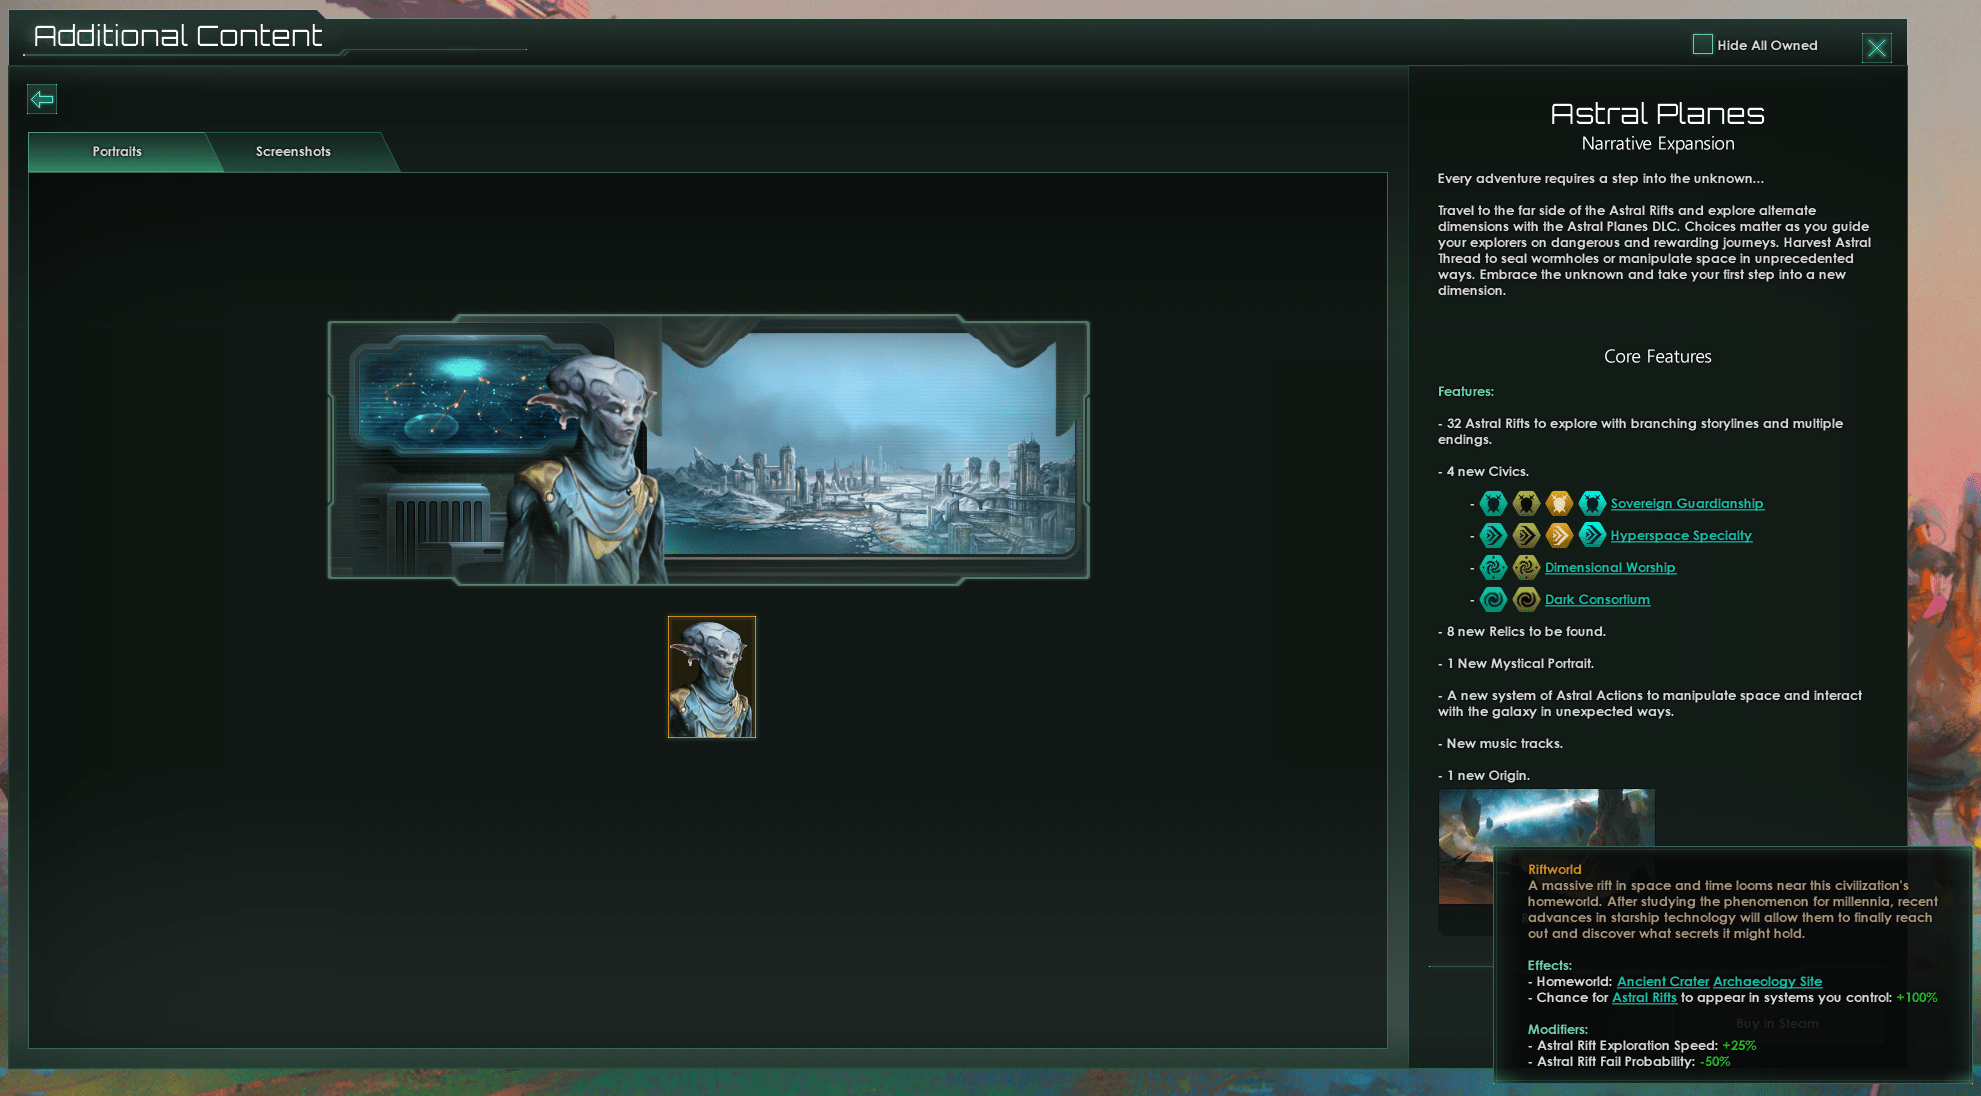Open the Hyperspace Specialty link
Screen dimensions: 1981x1096
point(1681,535)
